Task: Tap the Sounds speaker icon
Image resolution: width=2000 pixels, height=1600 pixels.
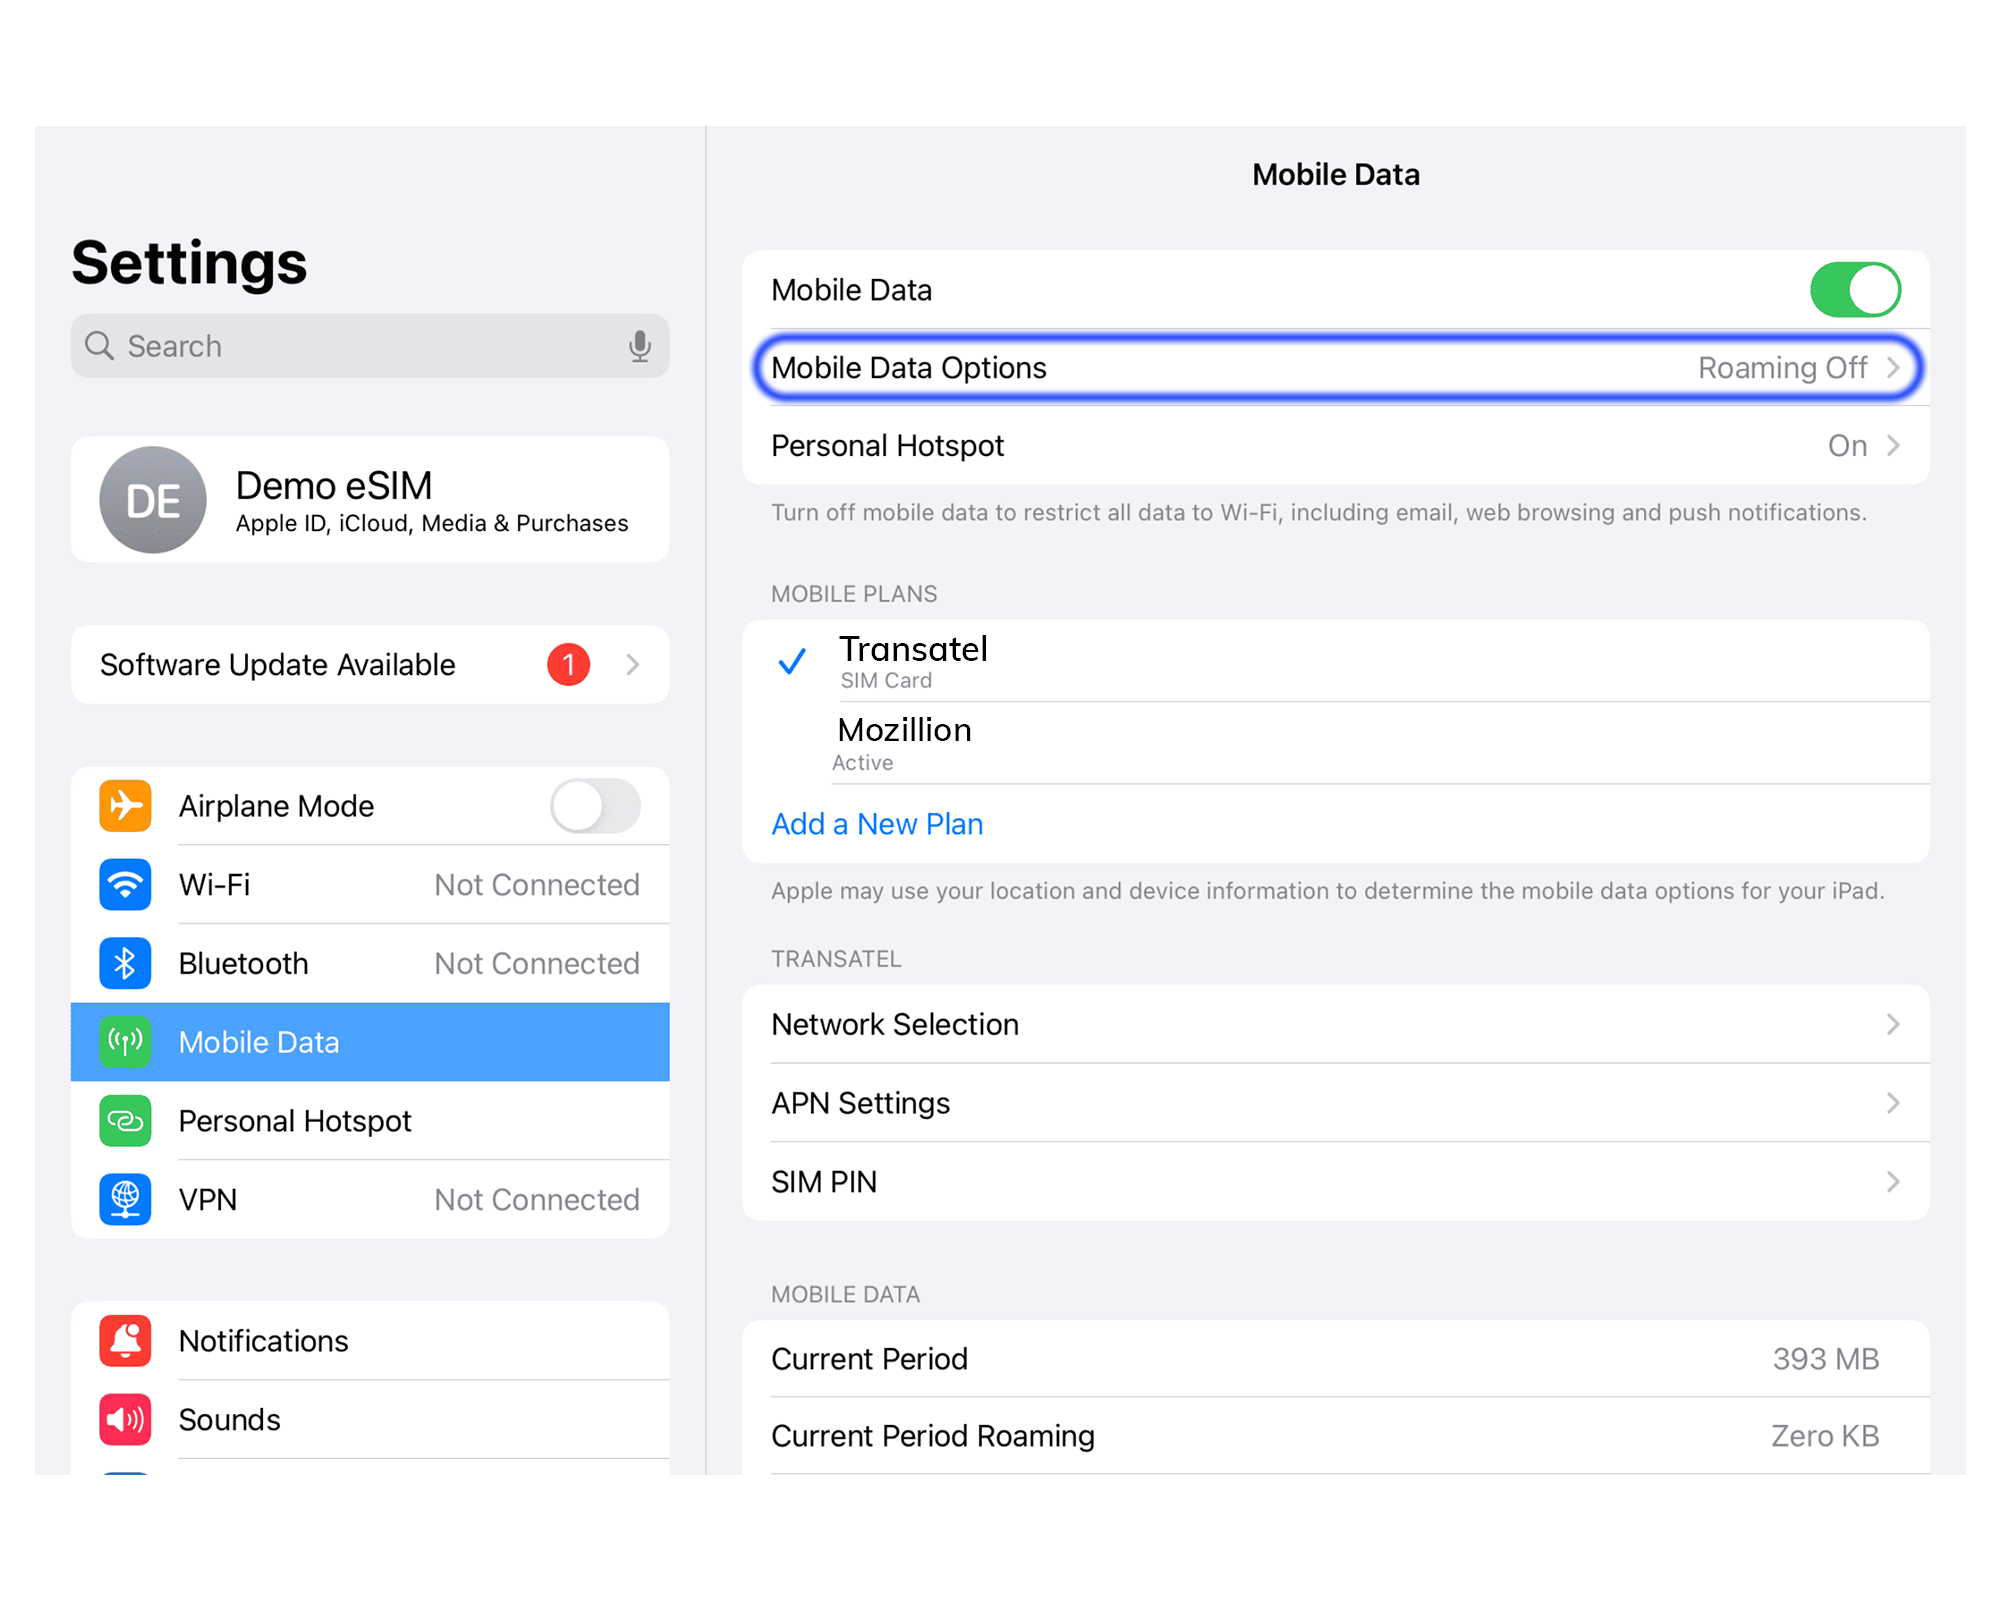Action: (125, 1419)
